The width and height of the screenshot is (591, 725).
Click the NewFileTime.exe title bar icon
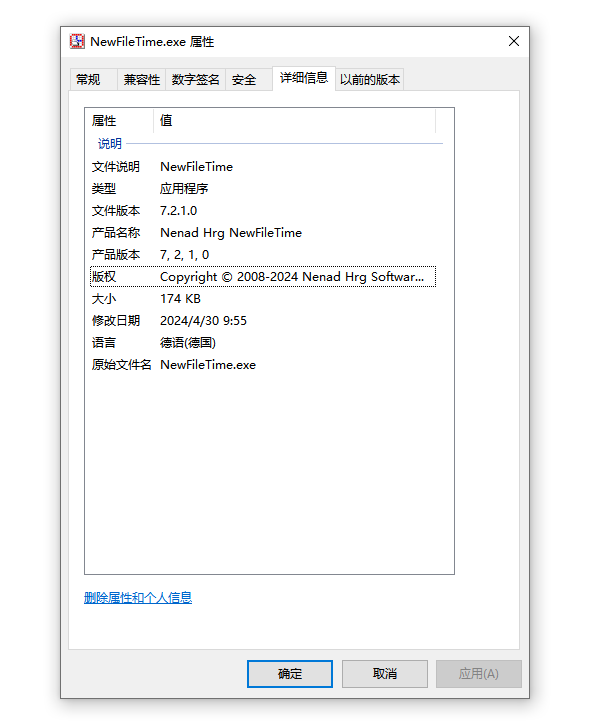coord(77,42)
